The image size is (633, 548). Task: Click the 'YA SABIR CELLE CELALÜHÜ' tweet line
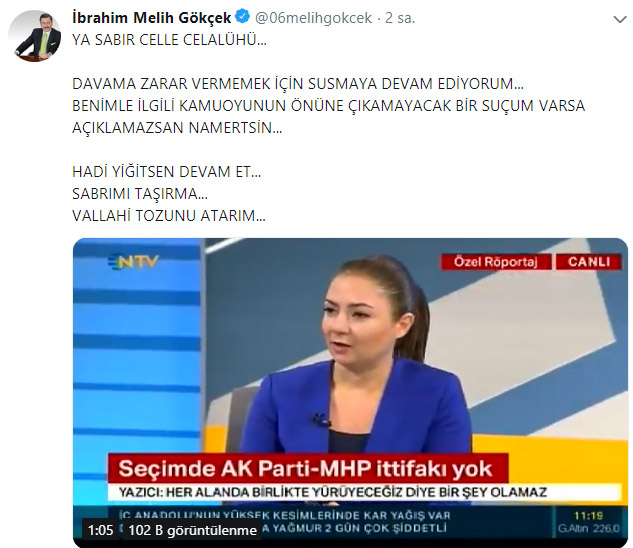170,40
